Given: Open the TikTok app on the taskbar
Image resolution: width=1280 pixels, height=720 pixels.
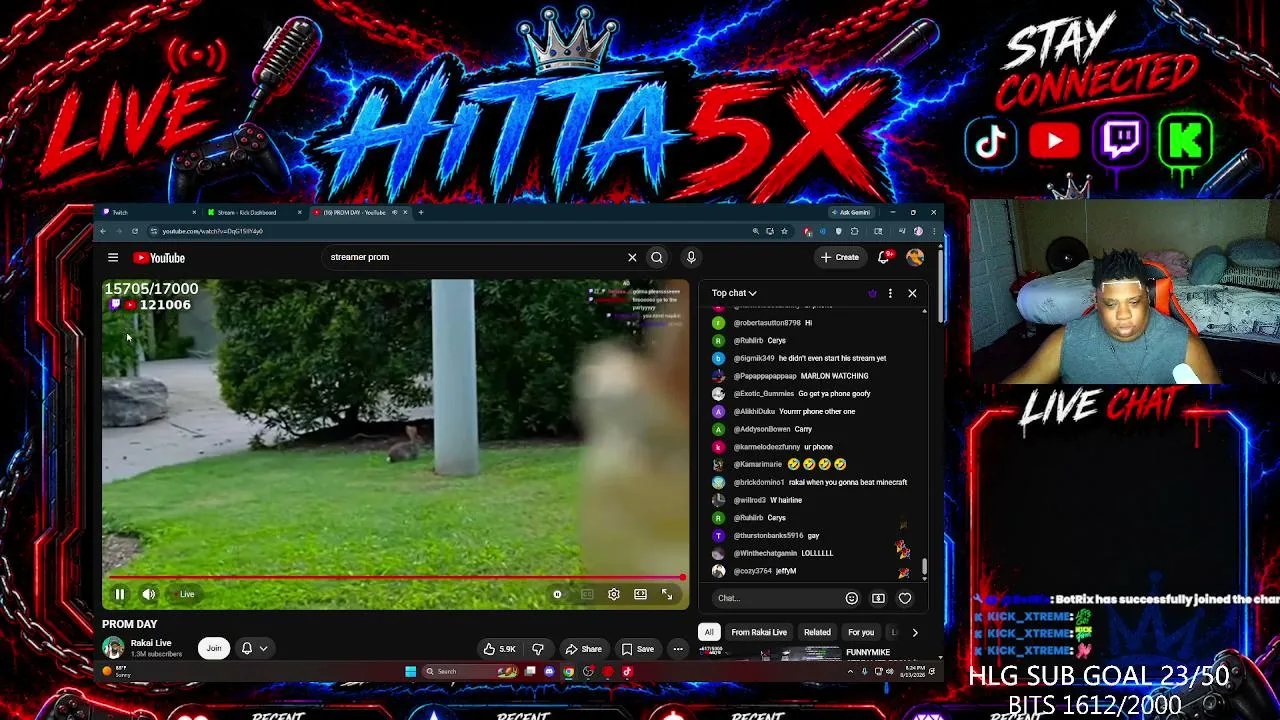Looking at the screenshot, I should tap(627, 672).
